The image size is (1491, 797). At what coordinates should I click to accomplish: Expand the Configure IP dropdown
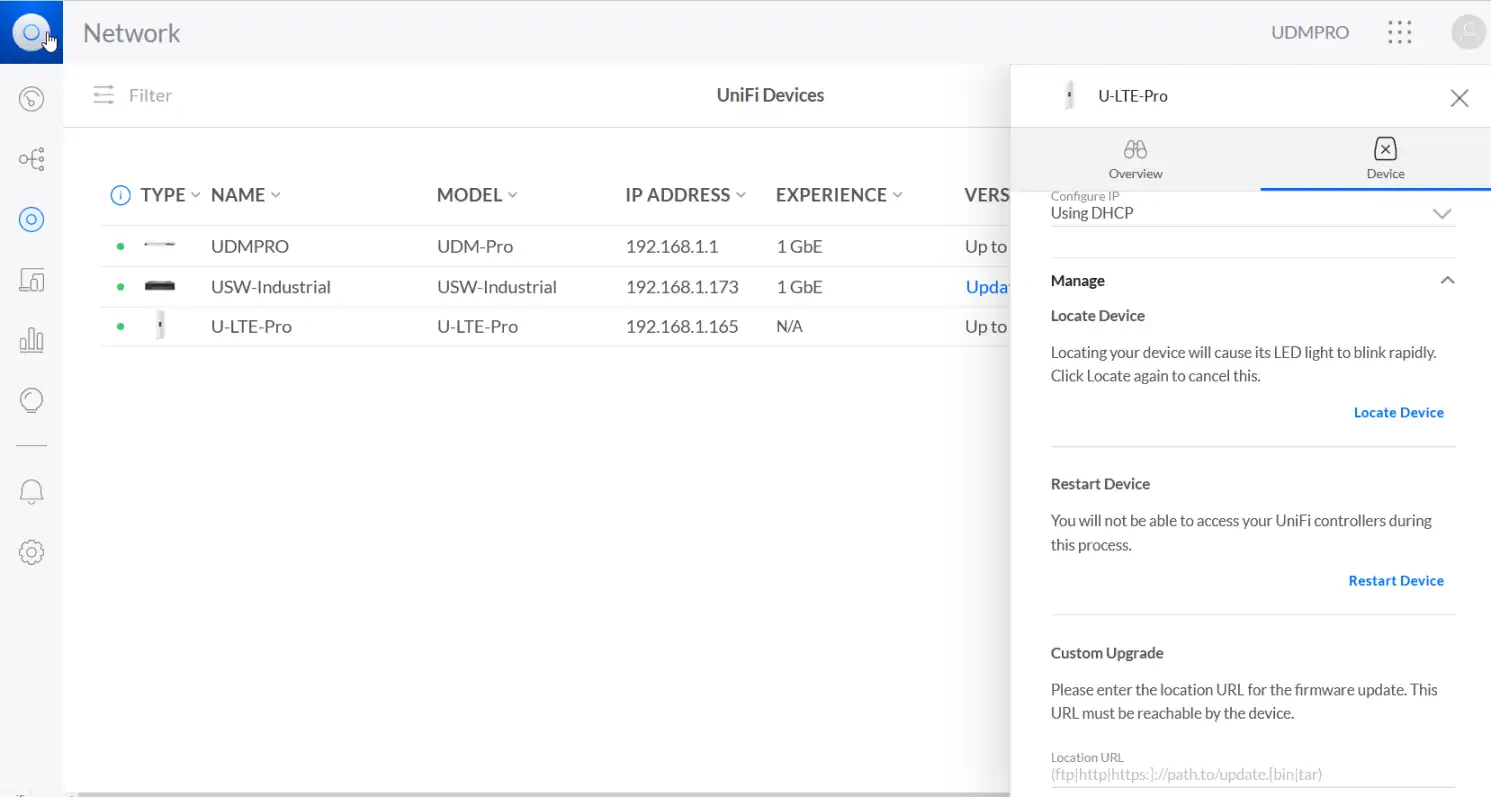tap(1252, 213)
